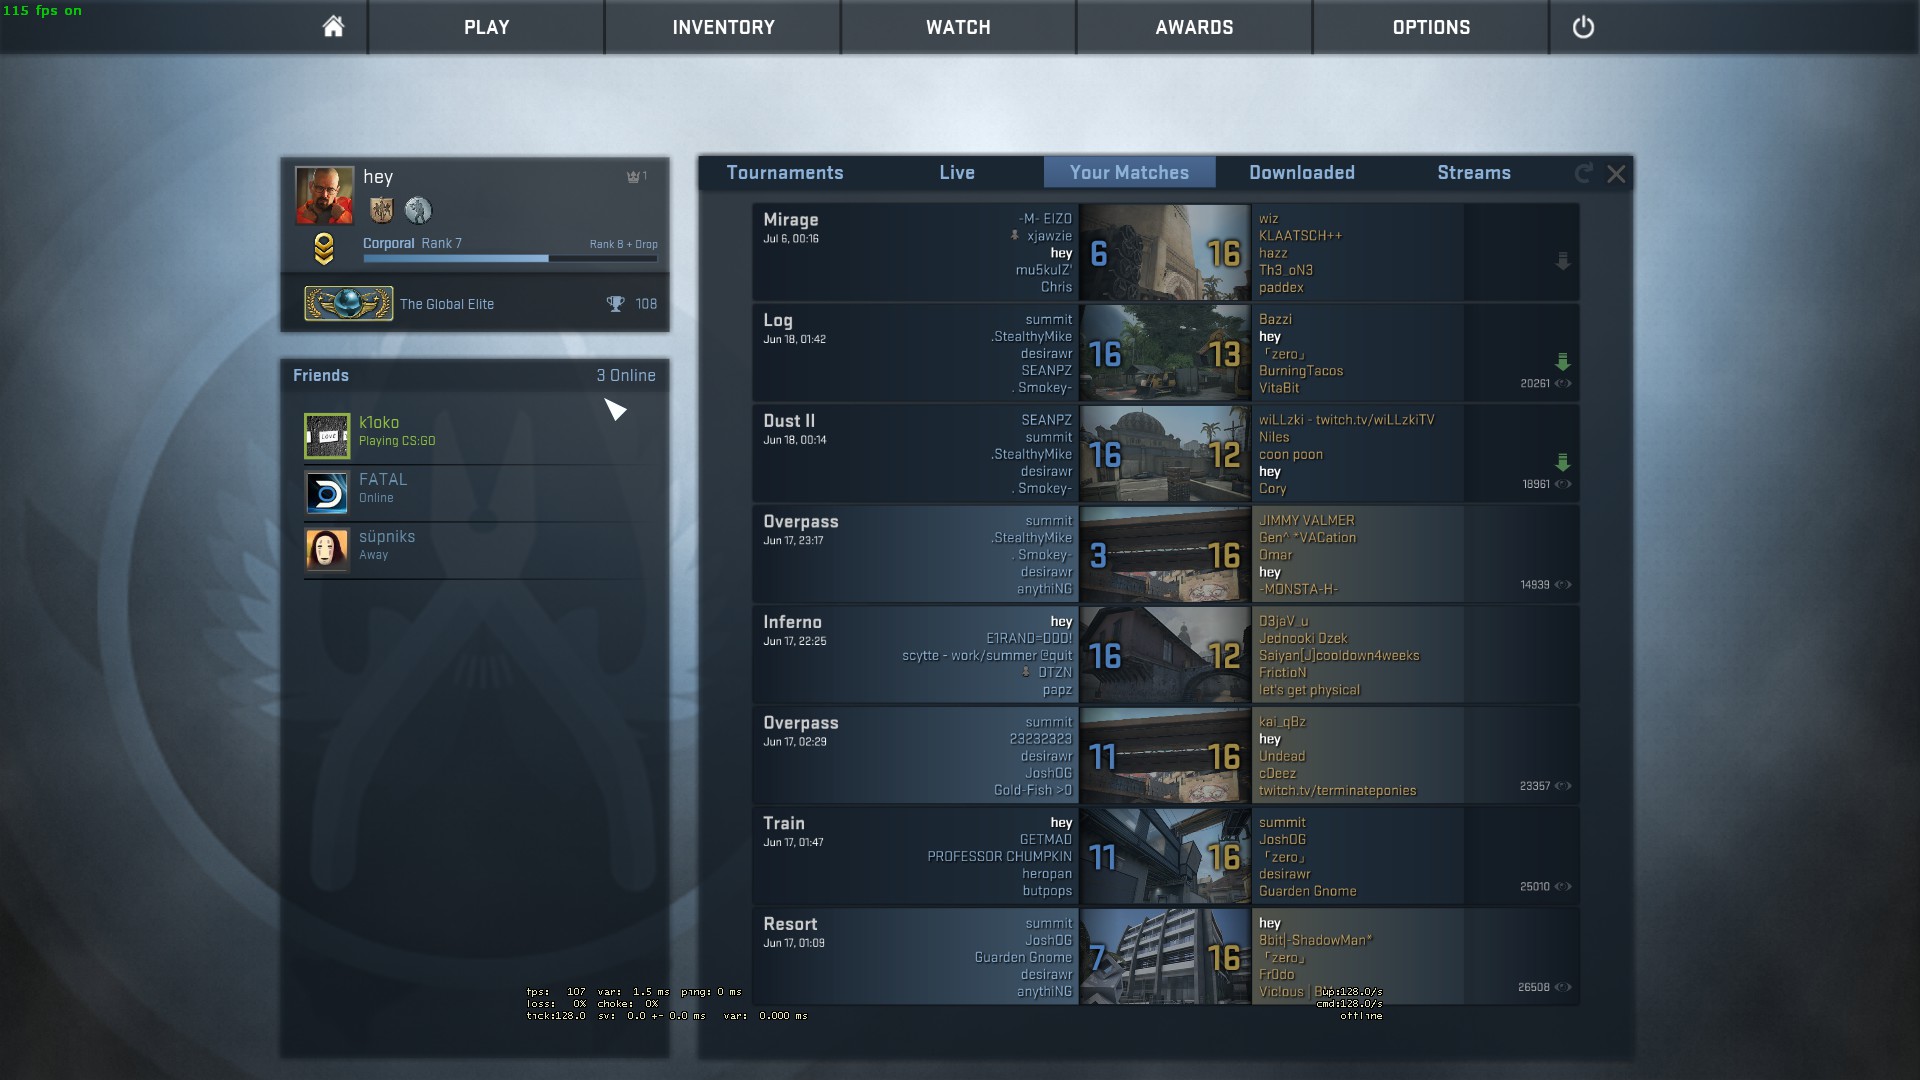Viewport: 1920px width, 1080px height.
Task: Open the WATCH menu
Action: (x=958, y=27)
